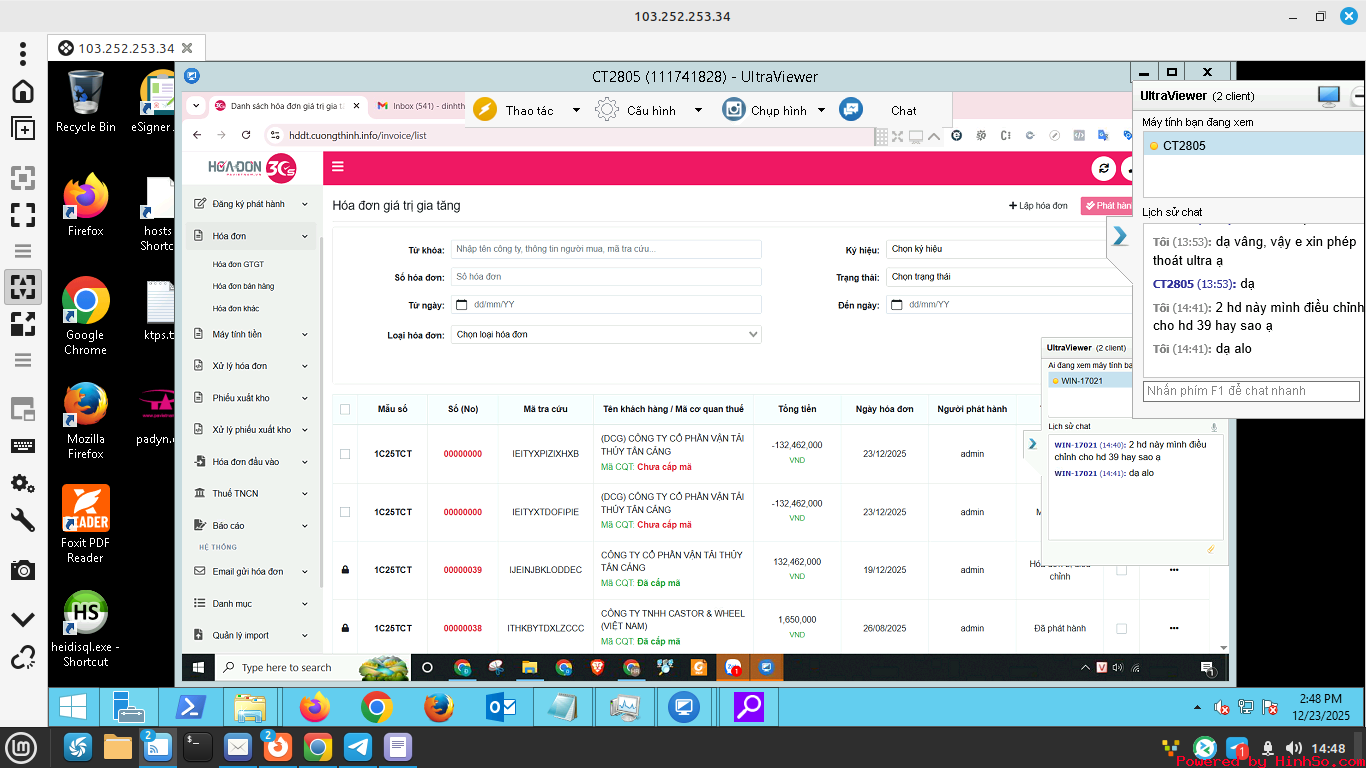Select Hóa đơn bán hàng in sidebar
The image size is (1366, 768).
[243, 287]
